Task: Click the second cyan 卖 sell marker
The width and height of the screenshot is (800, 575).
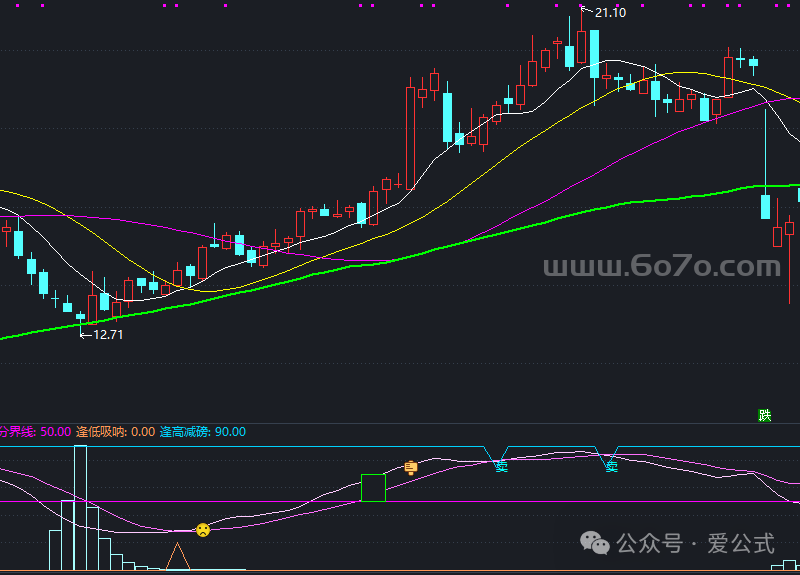Action: coord(611,465)
